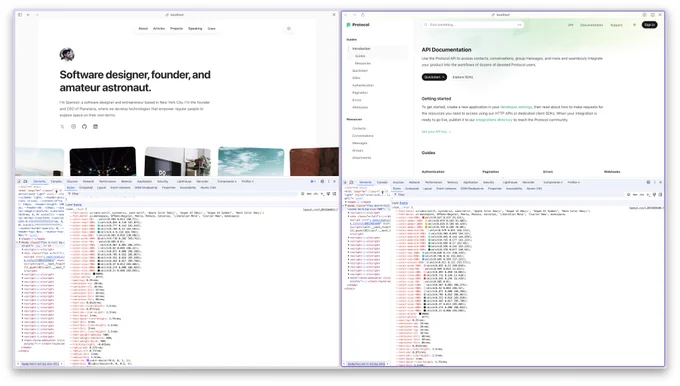Open API link in Protocol header

click(570, 25)
